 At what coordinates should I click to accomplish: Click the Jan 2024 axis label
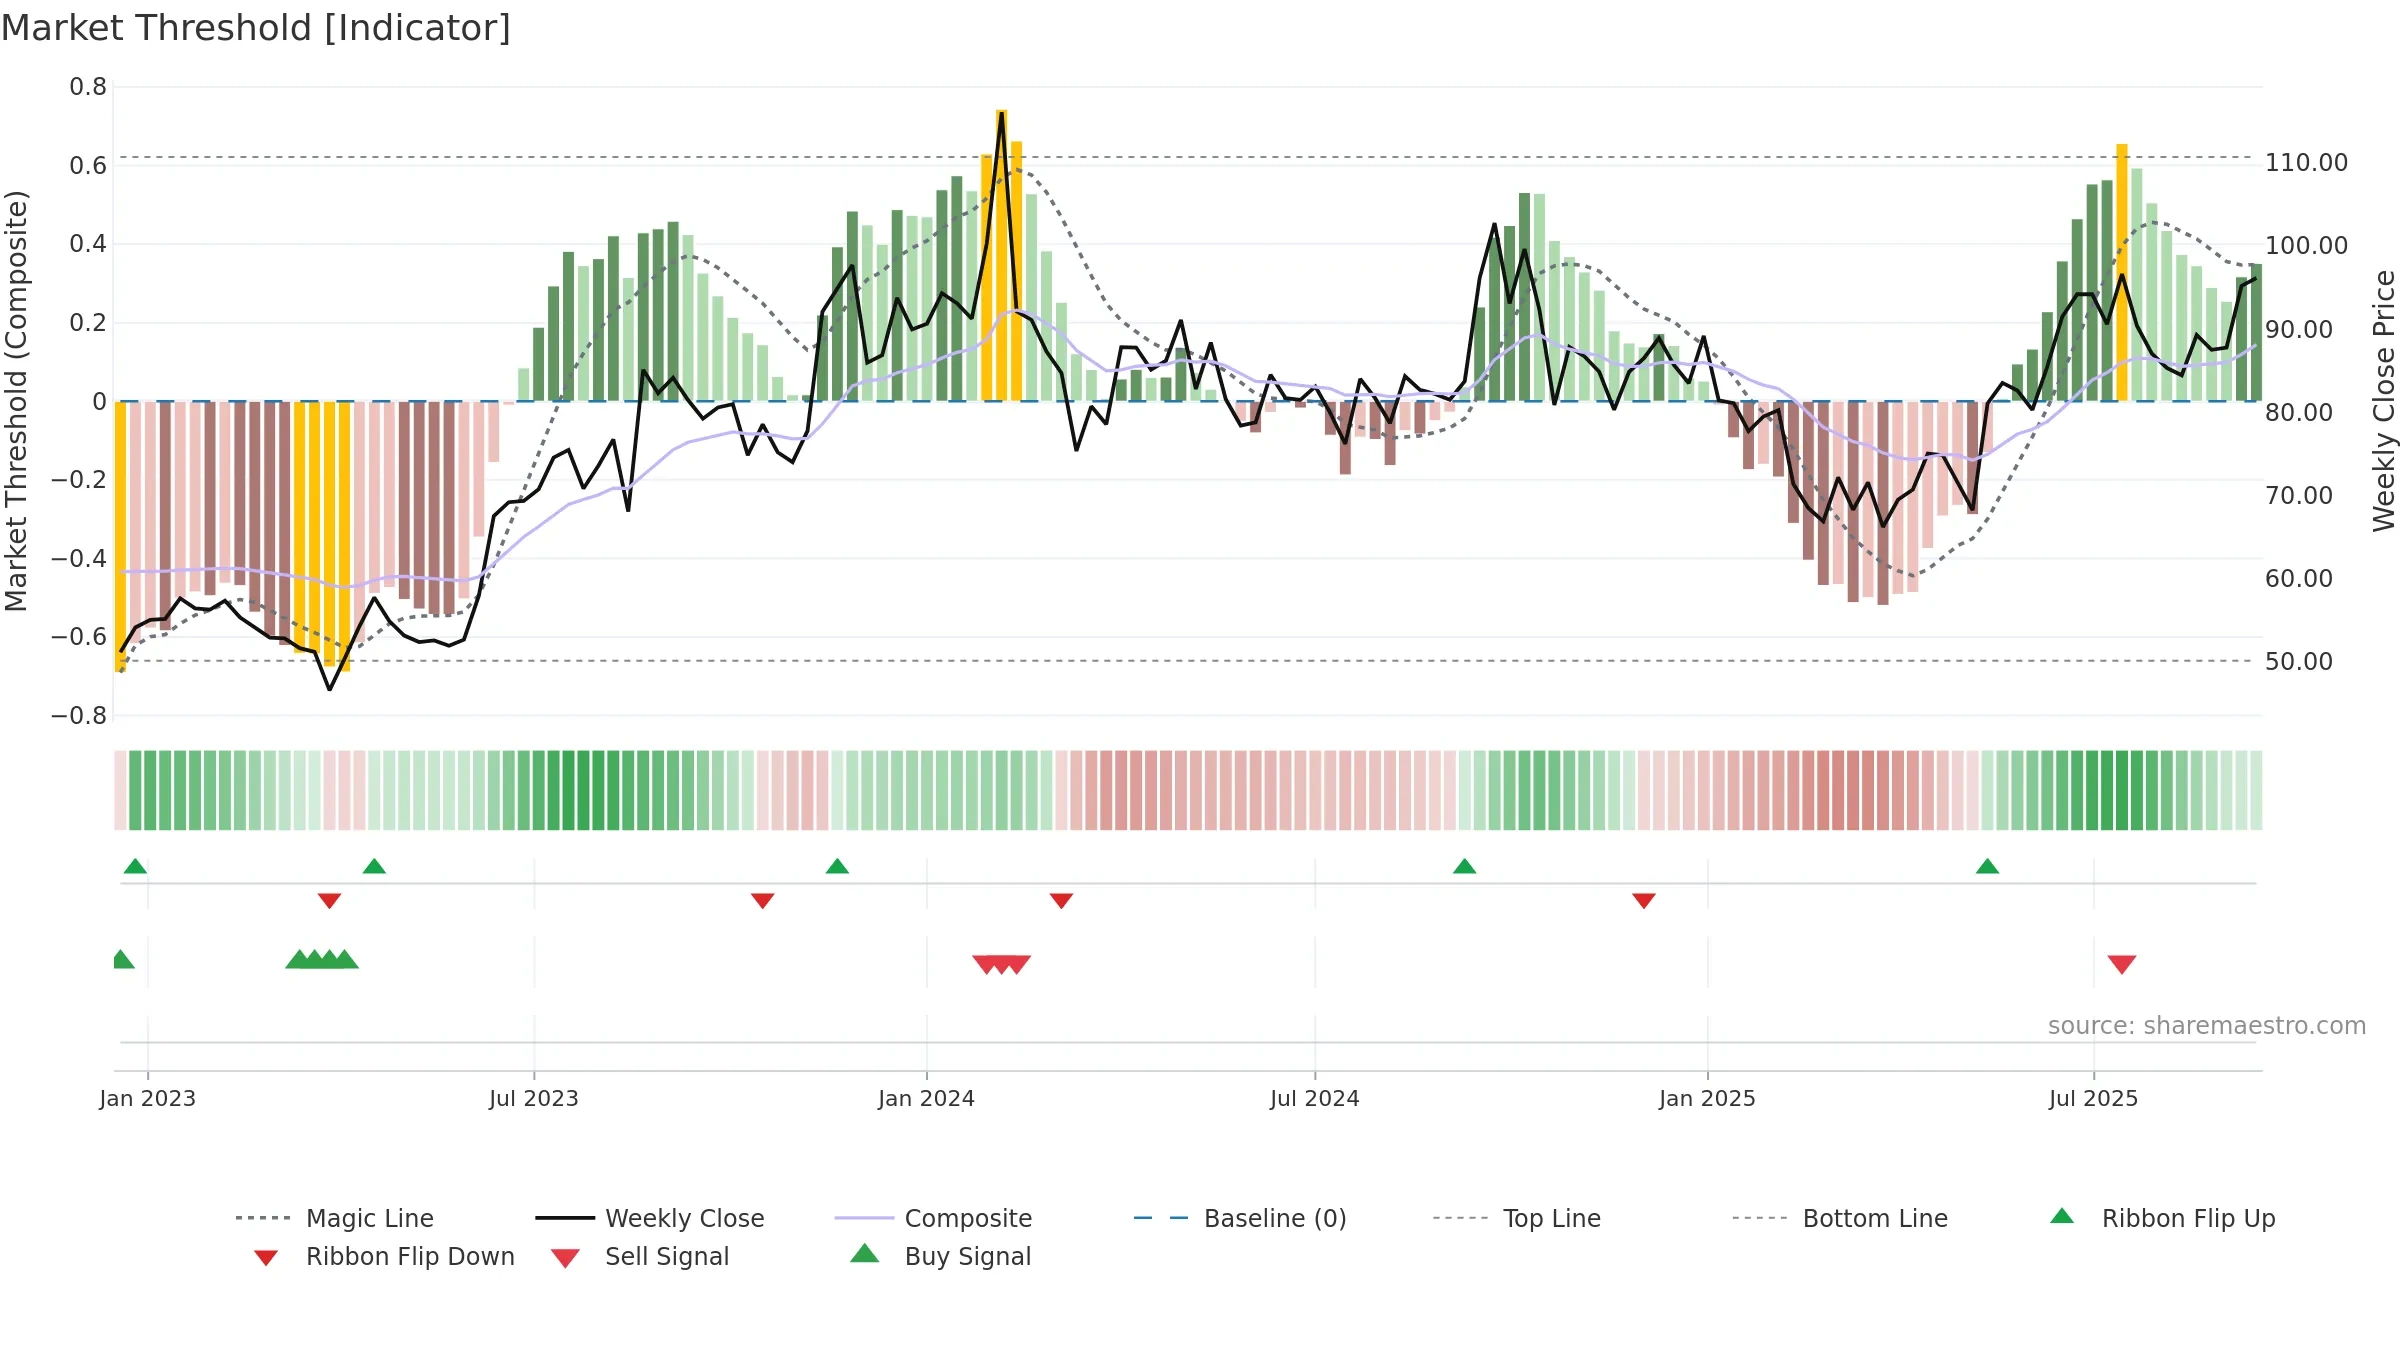tap(927, 1098)
